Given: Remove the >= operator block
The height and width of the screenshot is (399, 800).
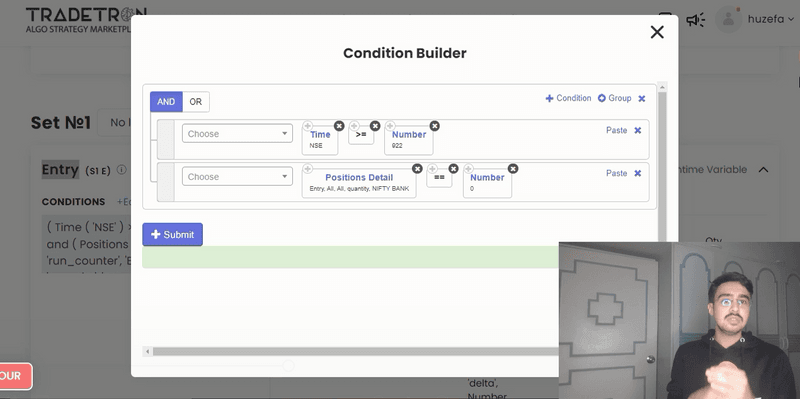Looking at the screenshot, I should [375, 126].
